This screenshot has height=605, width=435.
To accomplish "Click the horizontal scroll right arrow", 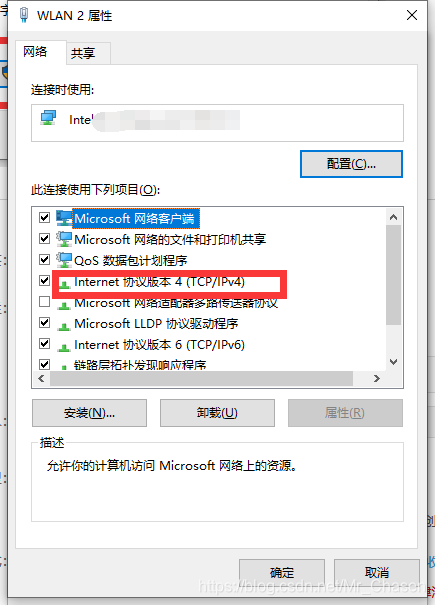I will [377, 379].
